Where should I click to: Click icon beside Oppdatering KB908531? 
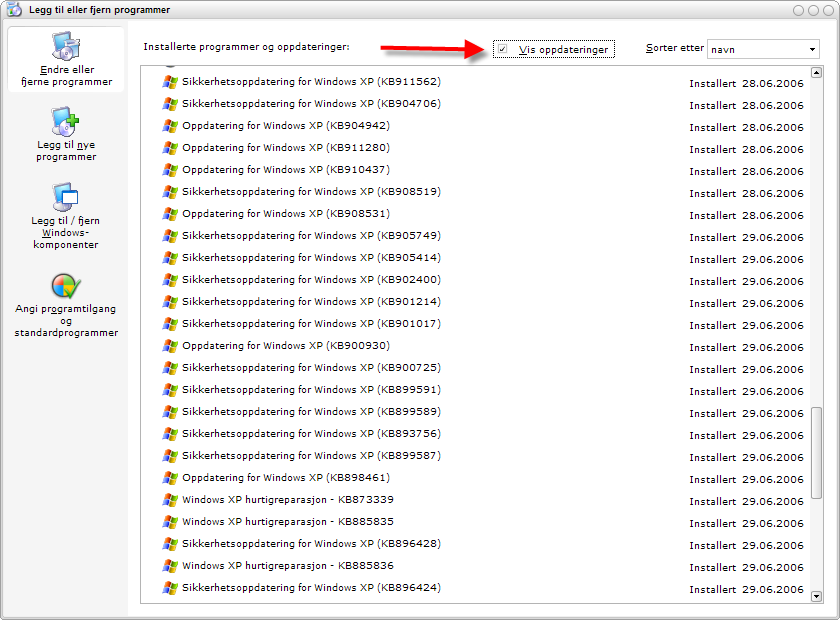coord(170,214)
